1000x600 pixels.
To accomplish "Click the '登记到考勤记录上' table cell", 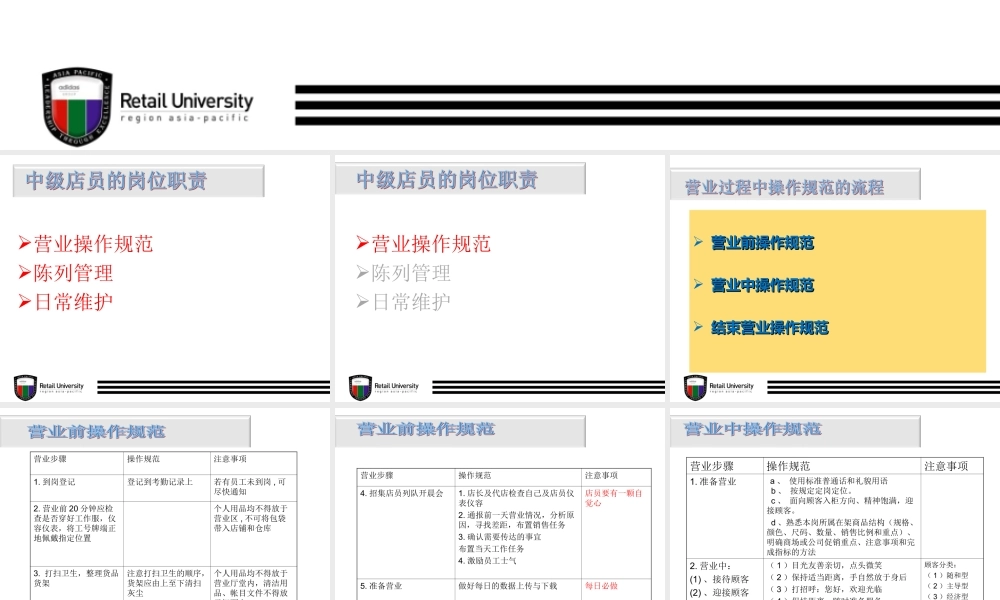I will coord(167,487).
